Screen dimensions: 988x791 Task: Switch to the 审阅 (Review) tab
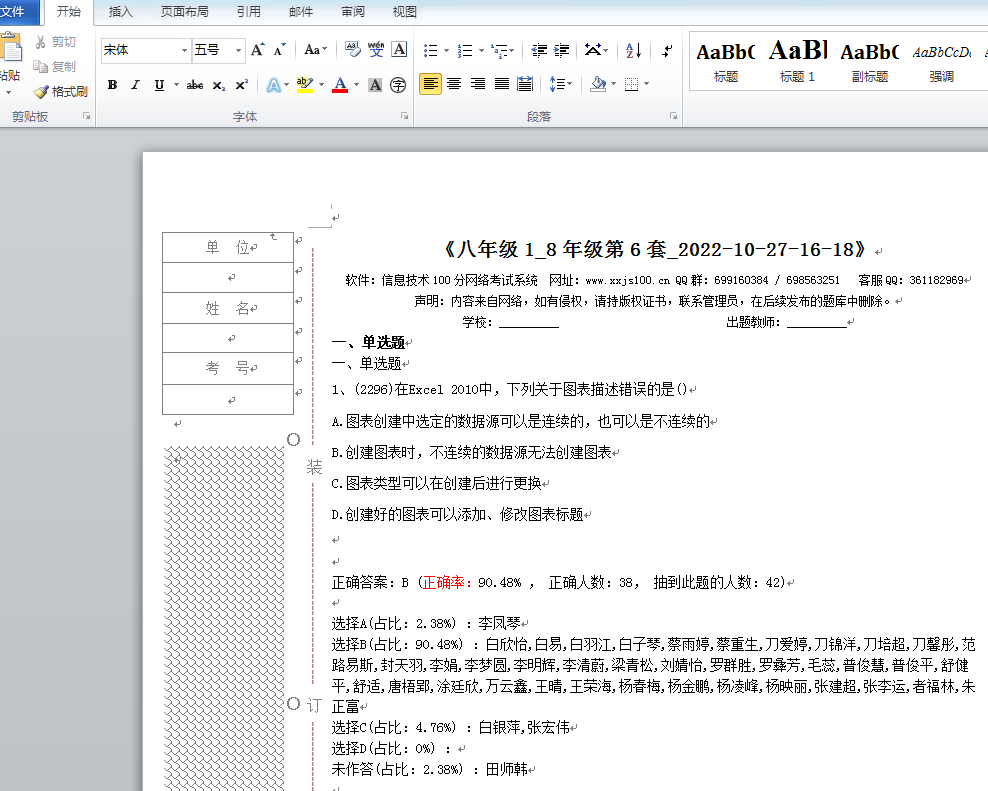coord(353,12)
